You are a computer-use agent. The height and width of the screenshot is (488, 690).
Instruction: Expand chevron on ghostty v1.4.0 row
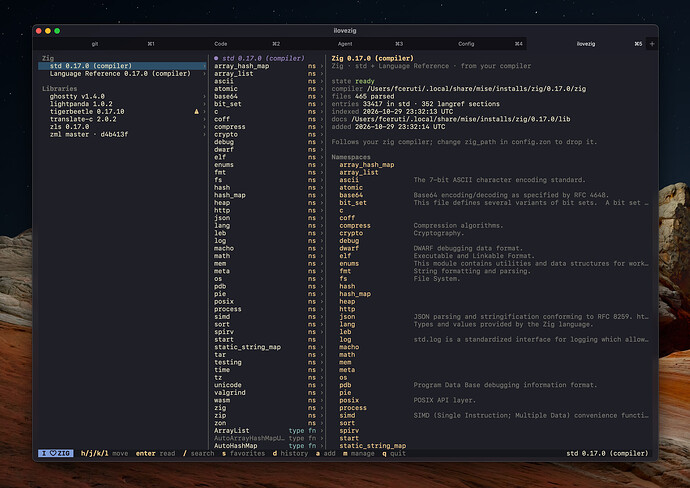pos(204,96)
